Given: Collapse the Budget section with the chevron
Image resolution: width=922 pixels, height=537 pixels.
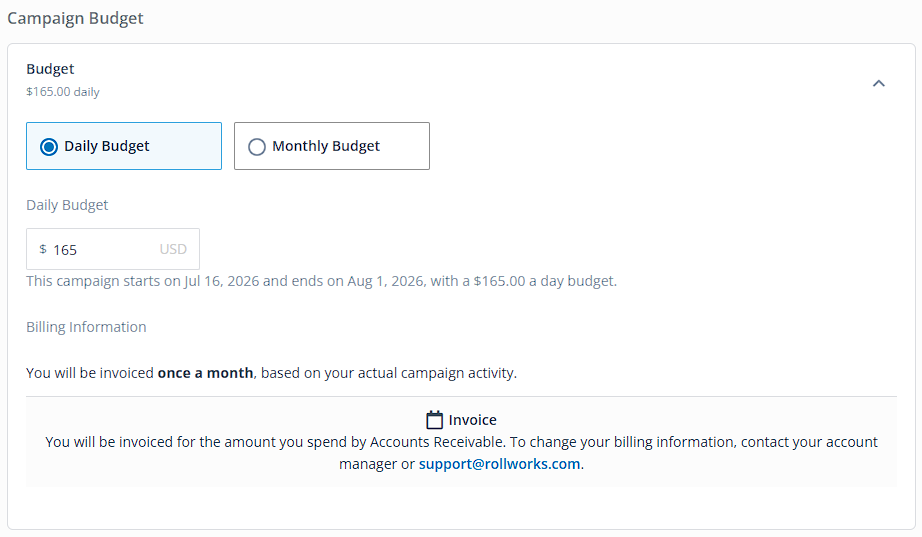Looking at the screenshot, I should [x=878, y=84].
